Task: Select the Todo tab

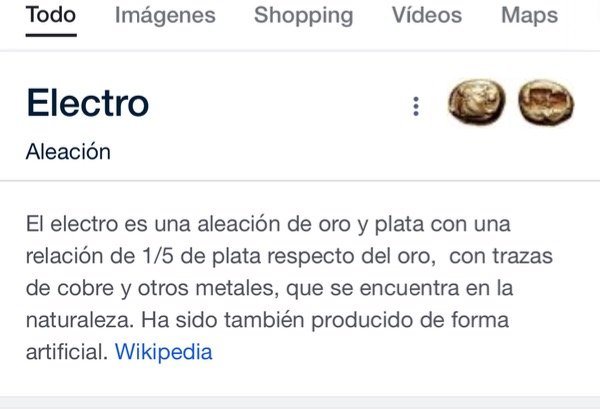Action: click(x=51, y=15)
